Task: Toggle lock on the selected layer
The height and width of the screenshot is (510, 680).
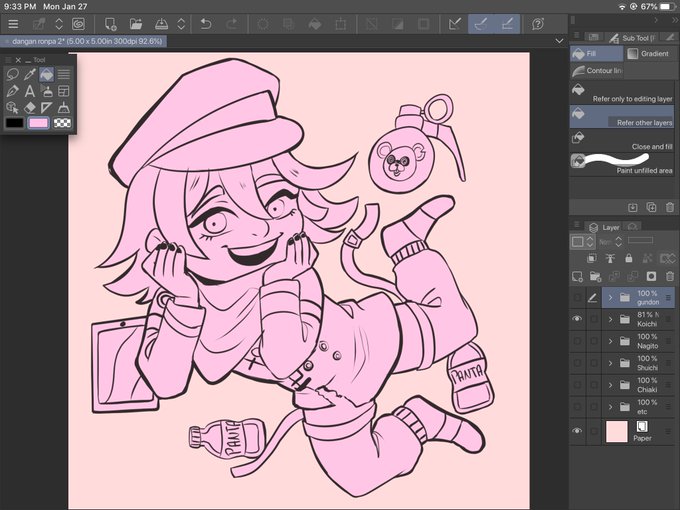Action: (x=628, y=258)
